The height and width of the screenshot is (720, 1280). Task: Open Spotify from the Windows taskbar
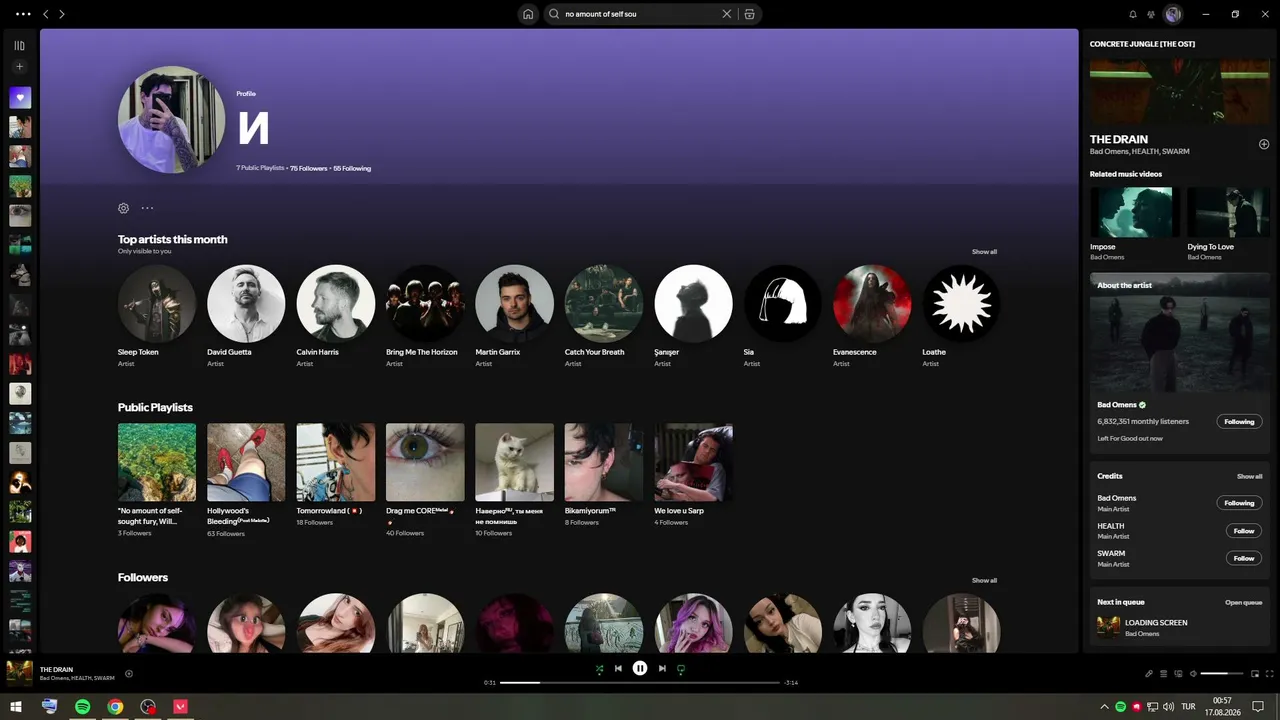tap(82, 706)
